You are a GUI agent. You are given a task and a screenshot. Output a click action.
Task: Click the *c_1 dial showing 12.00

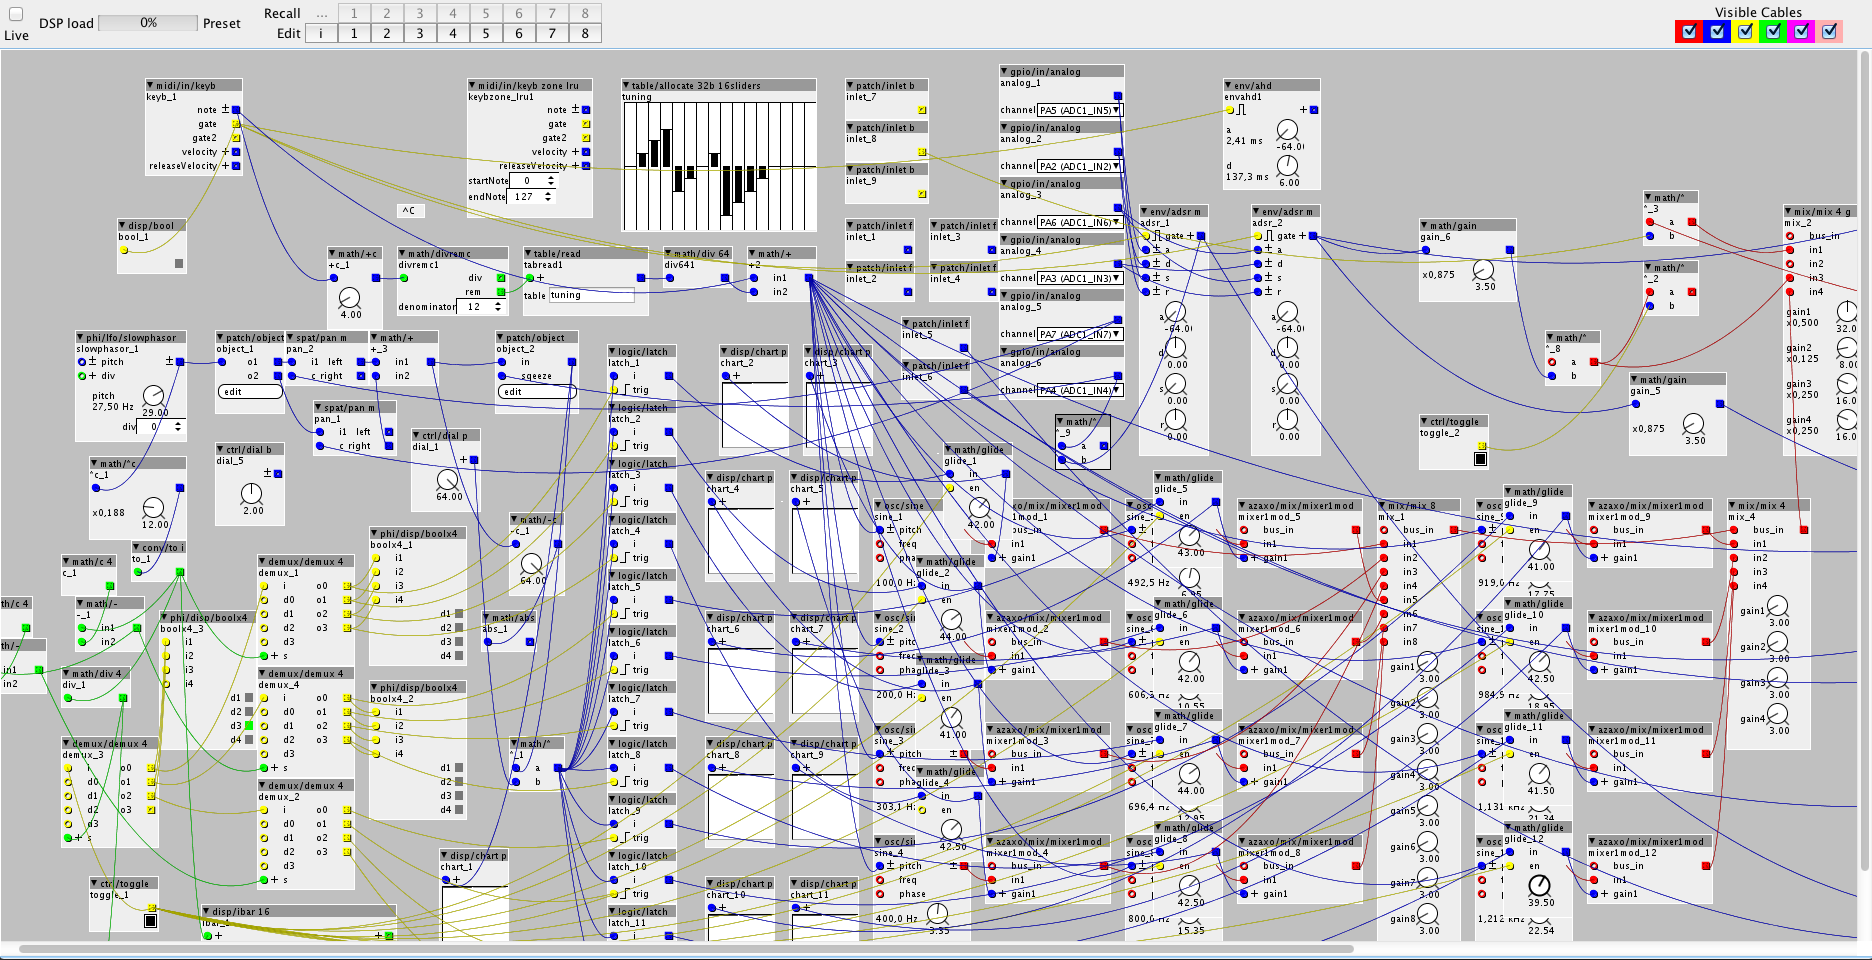pos(153,507)
